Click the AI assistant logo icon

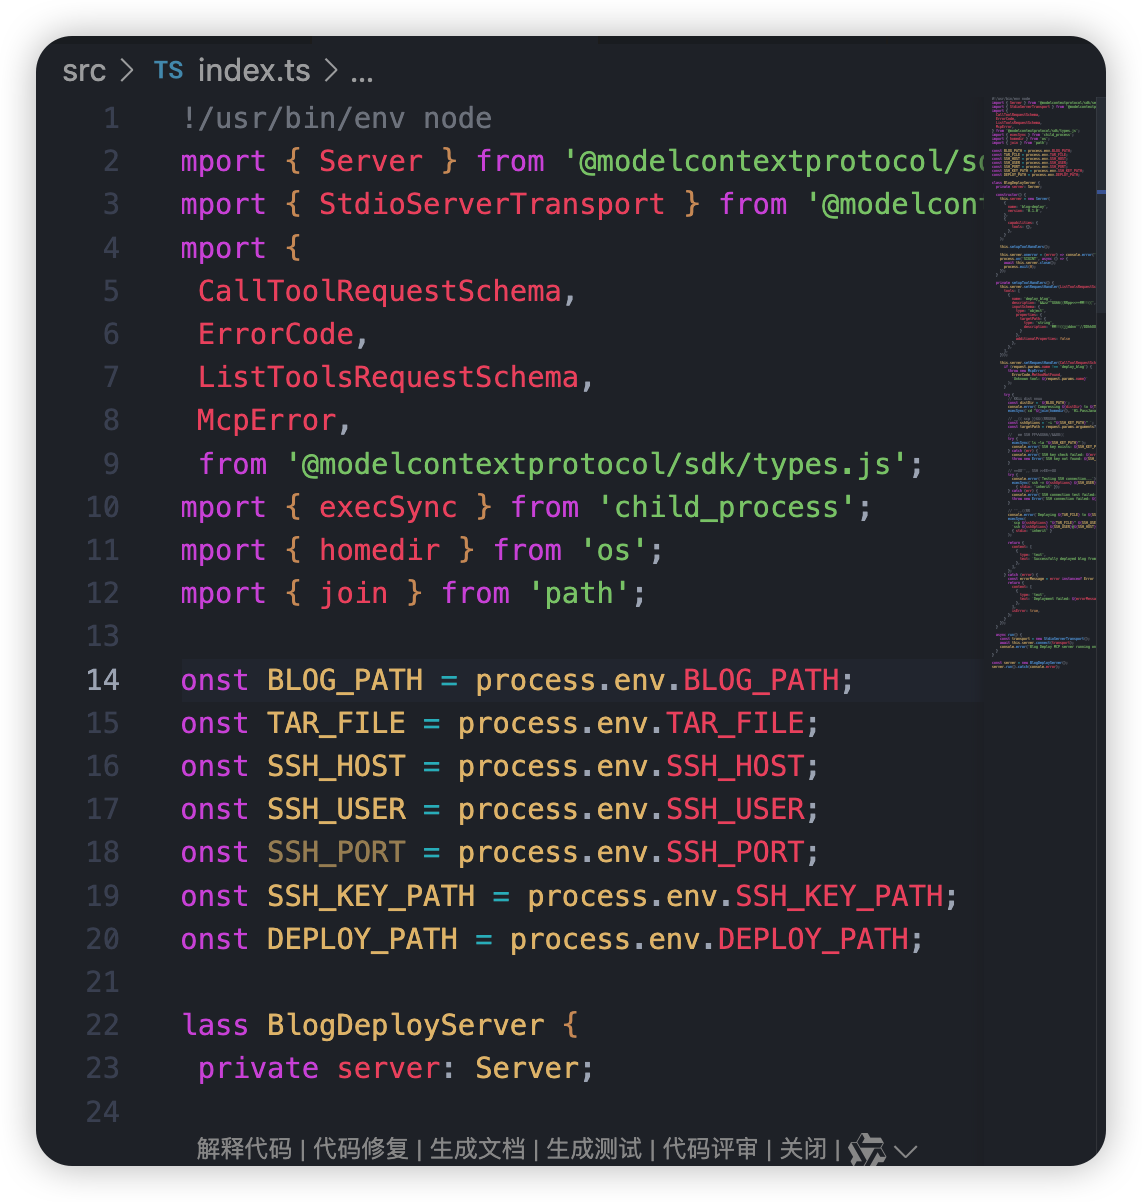click(866, 1150)
